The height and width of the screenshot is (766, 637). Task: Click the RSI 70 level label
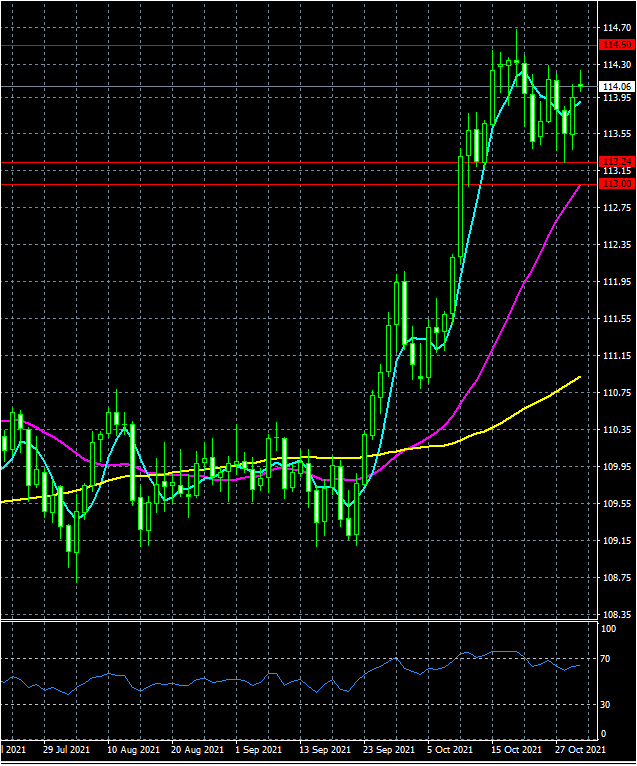606,659
